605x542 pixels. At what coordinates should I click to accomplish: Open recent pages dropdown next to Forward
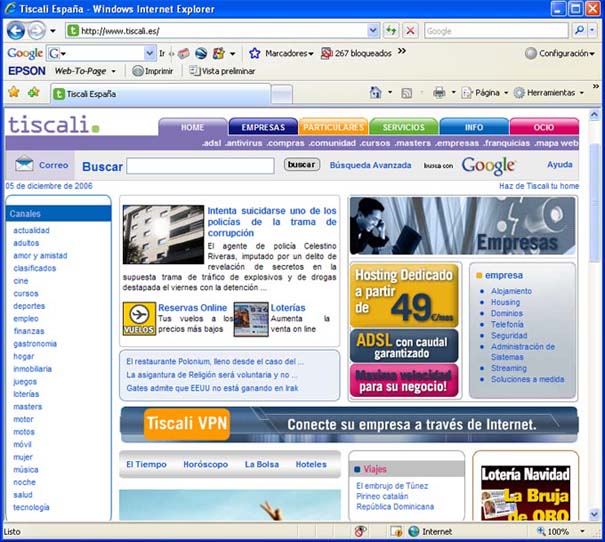click(53, 31)
